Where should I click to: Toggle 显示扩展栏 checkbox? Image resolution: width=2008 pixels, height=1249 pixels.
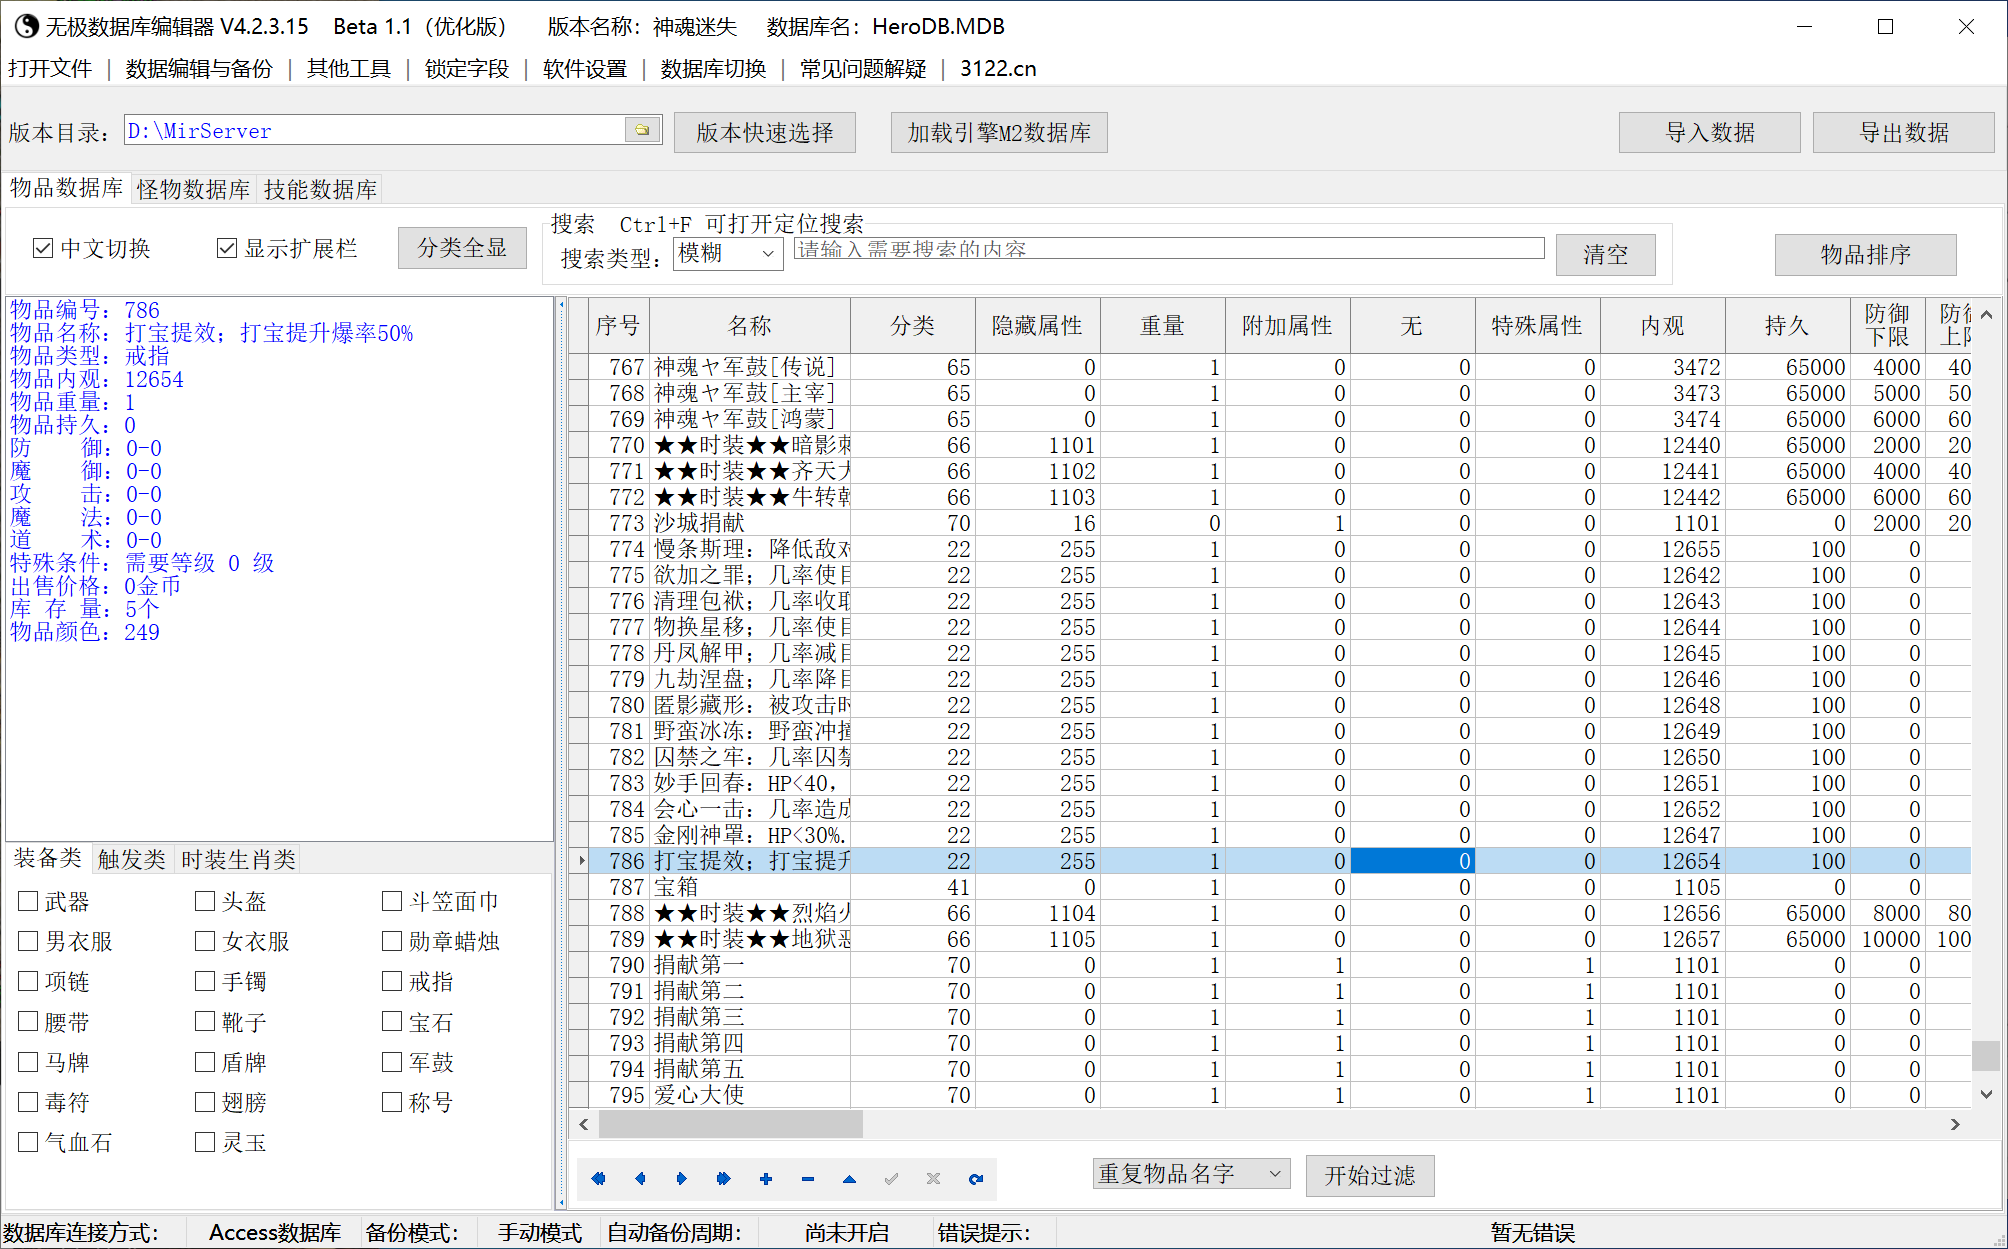pos(227,248)
